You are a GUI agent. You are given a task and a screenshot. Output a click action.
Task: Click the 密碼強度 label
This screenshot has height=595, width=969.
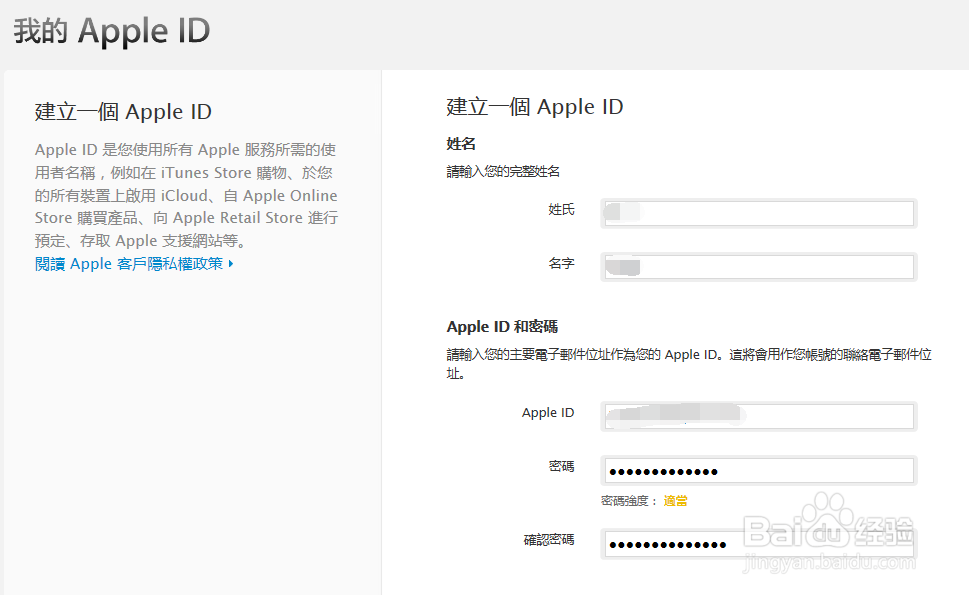[x=625, y=500]
